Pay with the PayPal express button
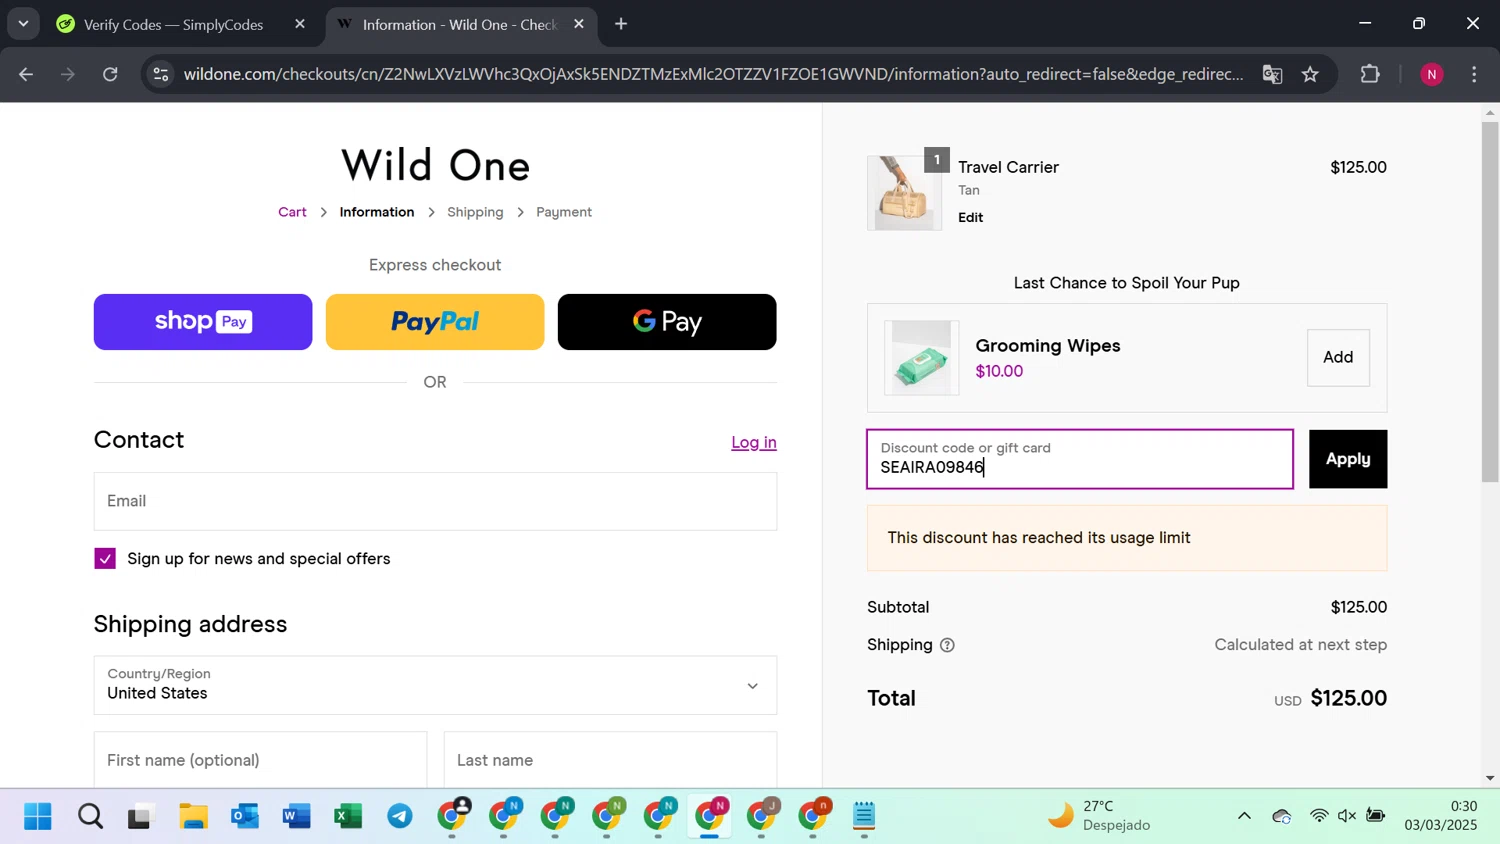1500x844 pixels. click(435, 322)
